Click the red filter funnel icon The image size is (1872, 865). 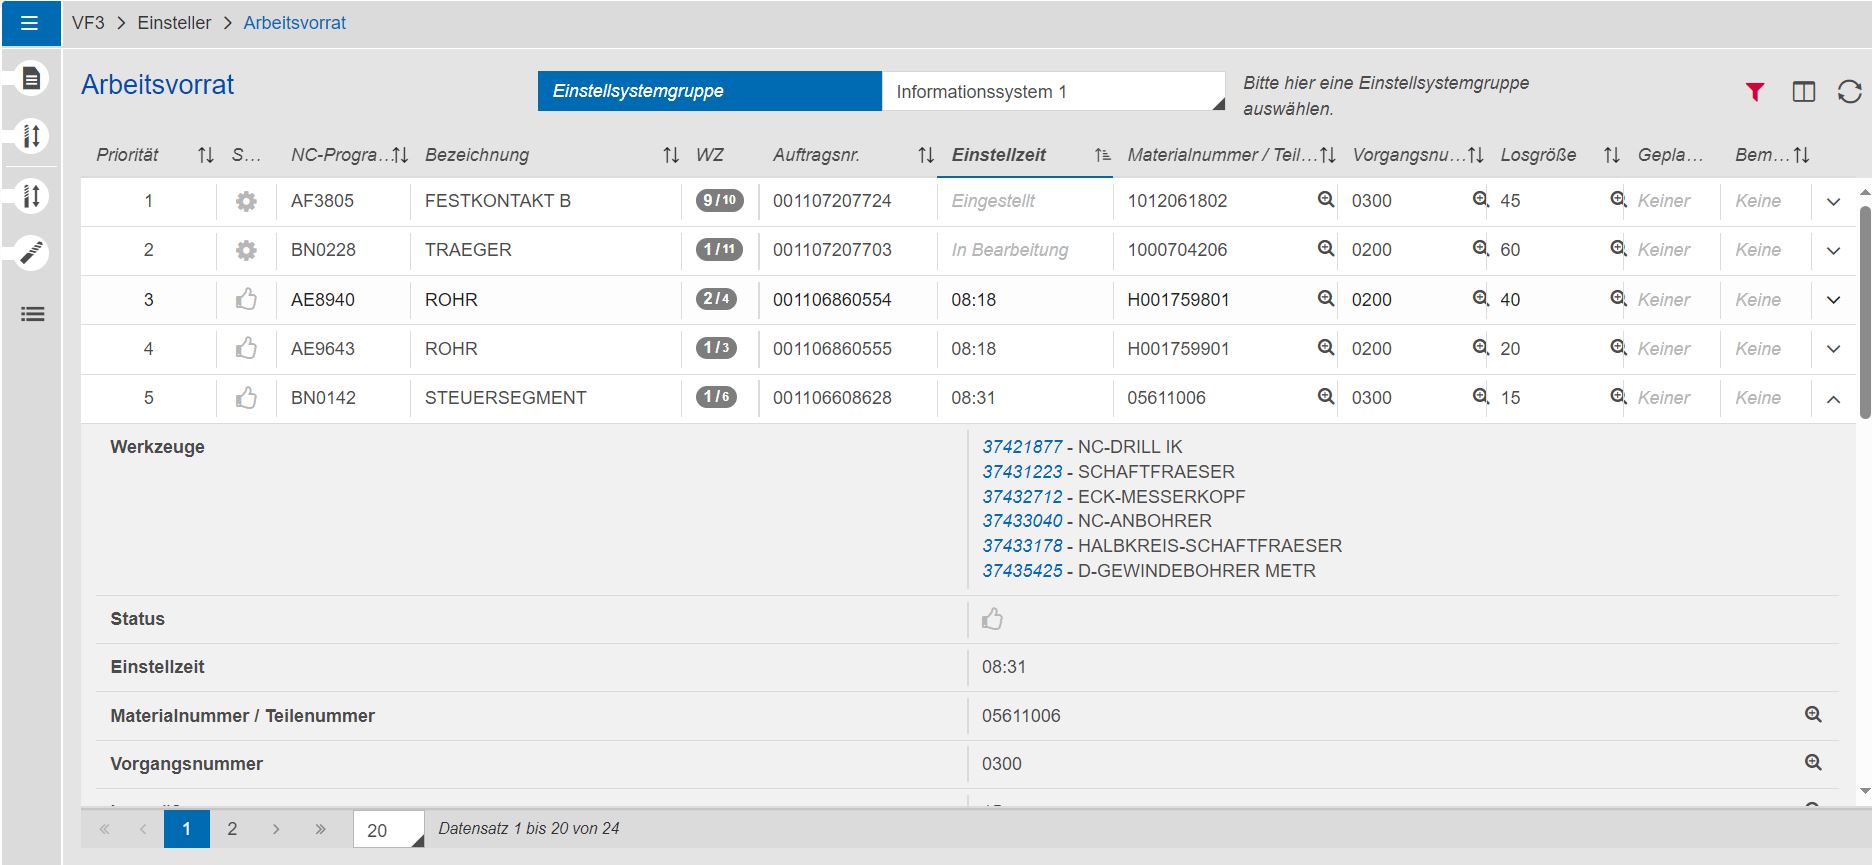click(1754, 92)
